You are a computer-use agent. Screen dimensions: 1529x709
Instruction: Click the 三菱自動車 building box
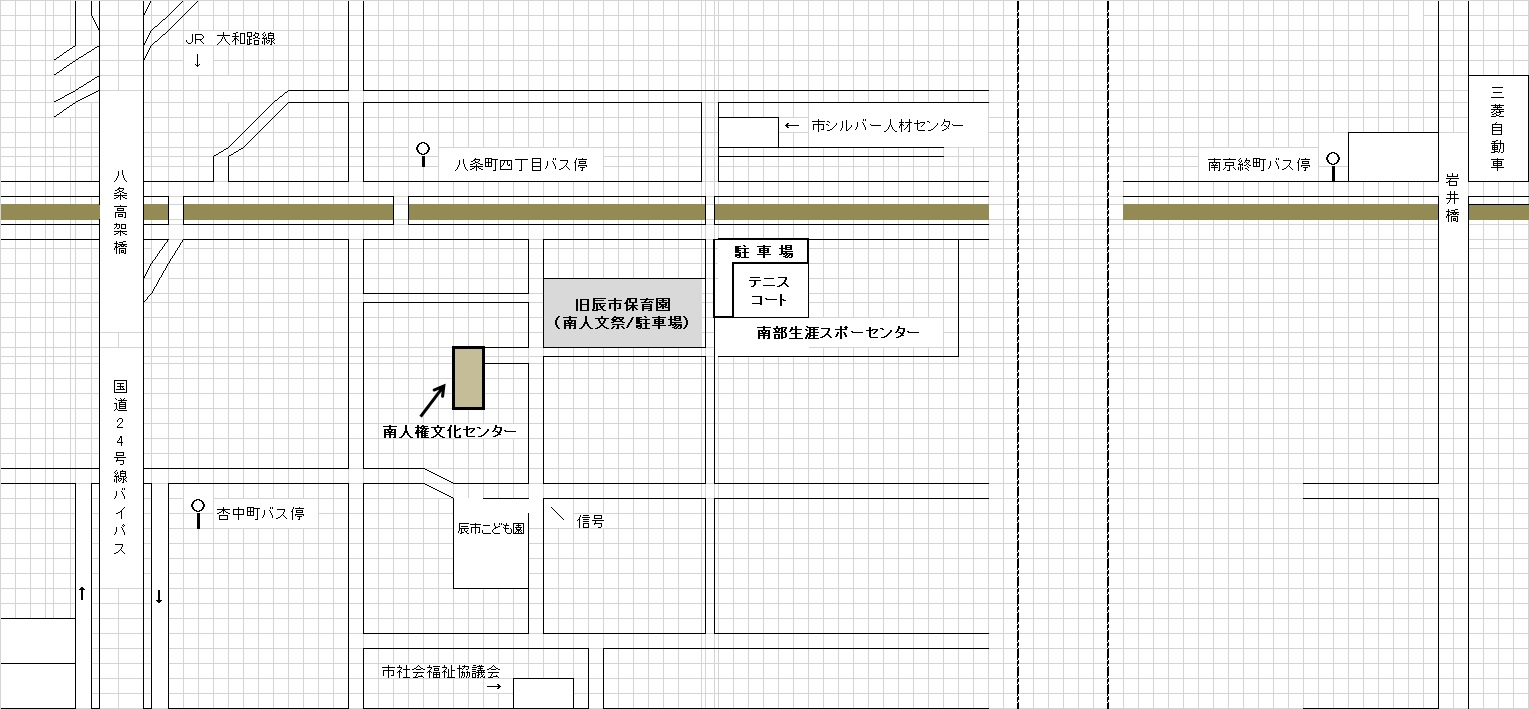point(1497,128)
